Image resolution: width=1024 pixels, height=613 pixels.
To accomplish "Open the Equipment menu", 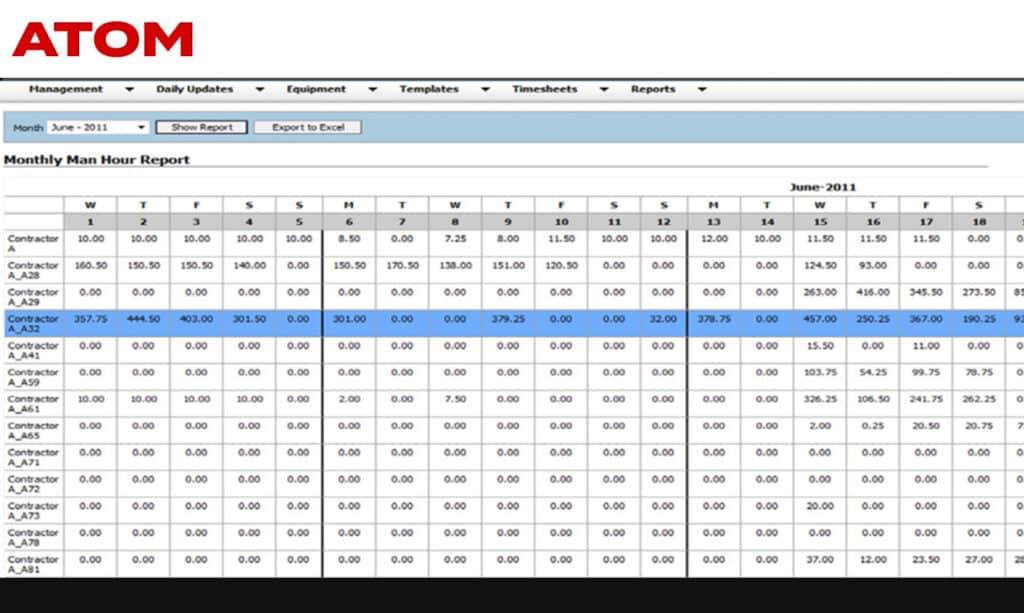I will click(316, 89).
